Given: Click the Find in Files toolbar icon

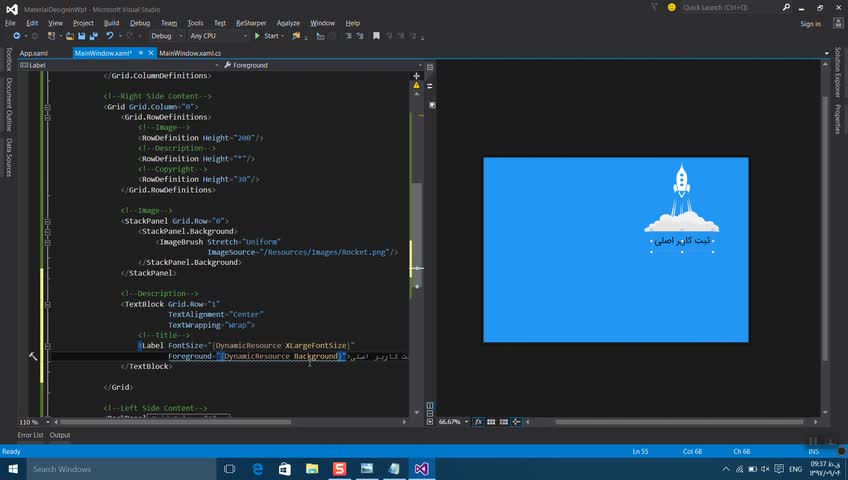Looking at the screenshot, I should click(x=296, y=36).
